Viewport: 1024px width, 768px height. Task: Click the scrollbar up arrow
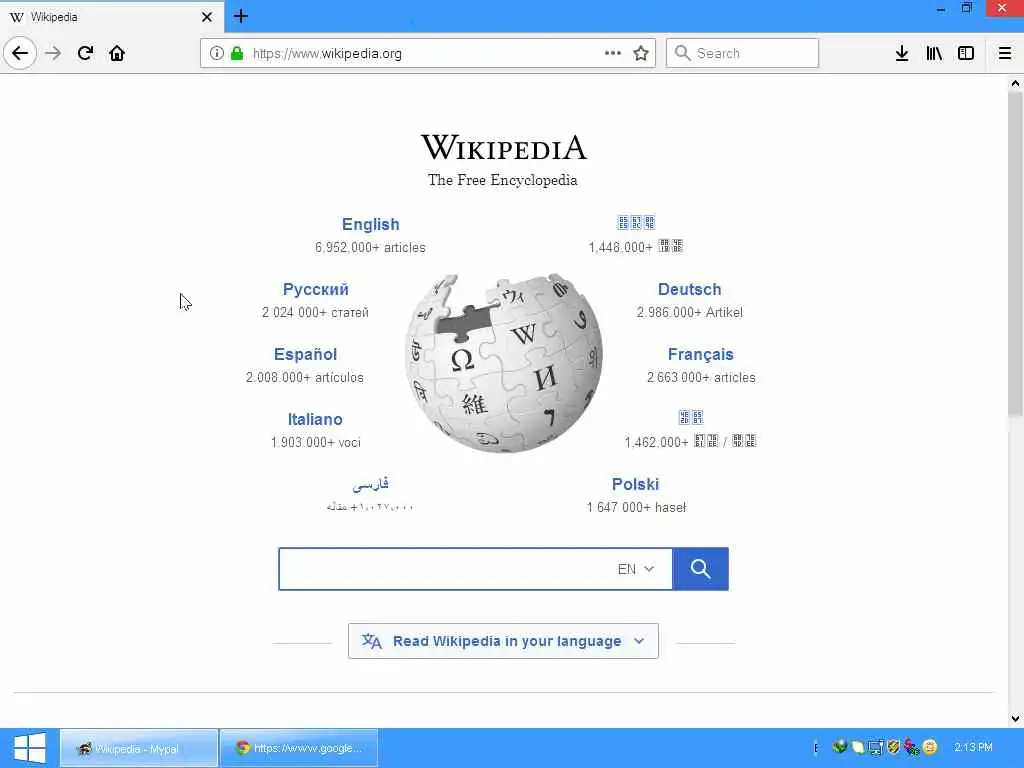click(1015, 84)
